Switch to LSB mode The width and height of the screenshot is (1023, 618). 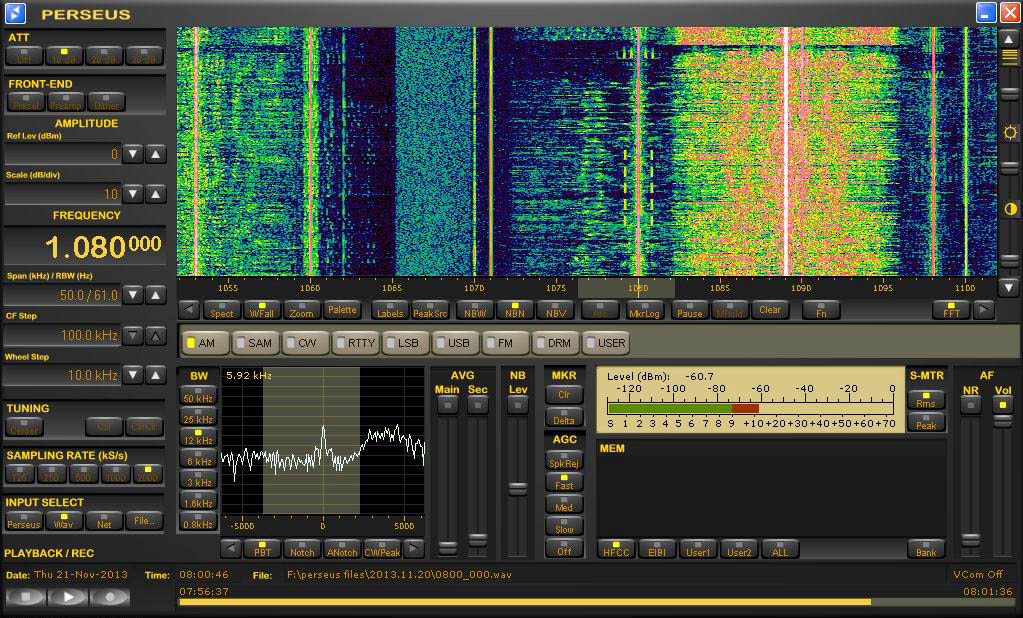click(404, 343)
